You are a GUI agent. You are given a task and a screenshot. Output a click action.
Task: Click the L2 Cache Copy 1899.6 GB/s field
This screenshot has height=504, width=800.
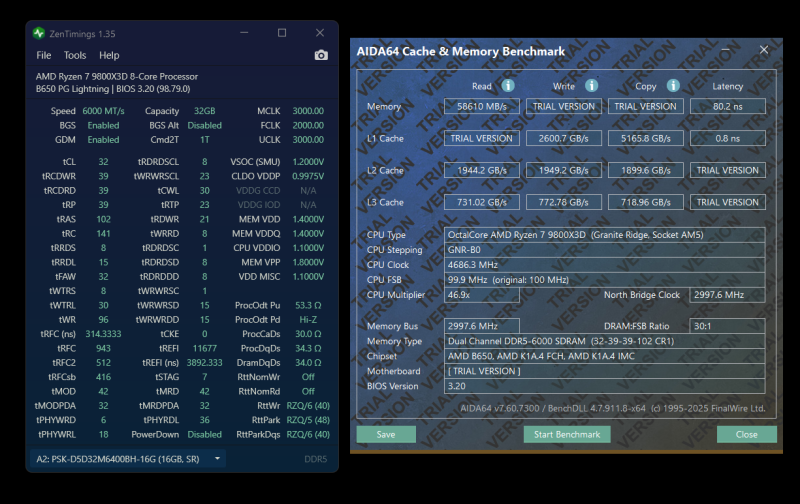(x=645, y=170)
